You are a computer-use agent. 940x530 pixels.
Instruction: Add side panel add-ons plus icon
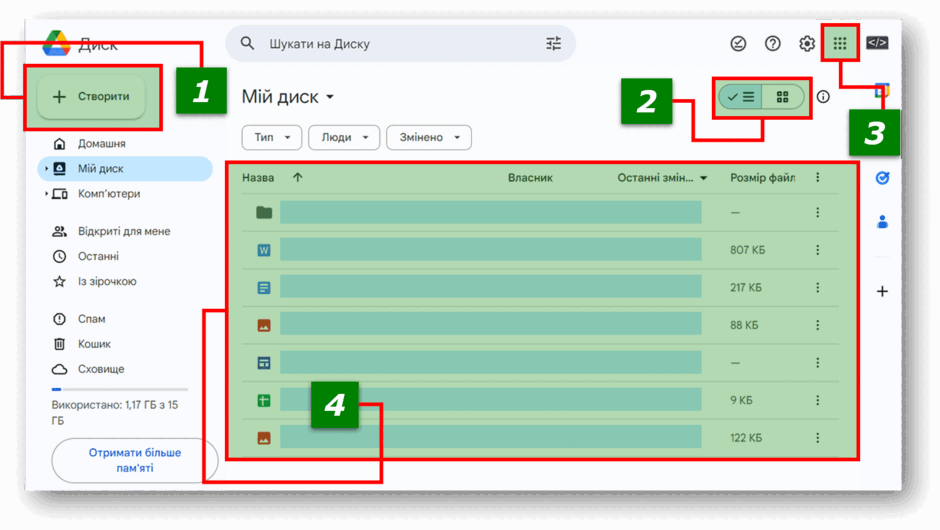(x=882, y=291)
